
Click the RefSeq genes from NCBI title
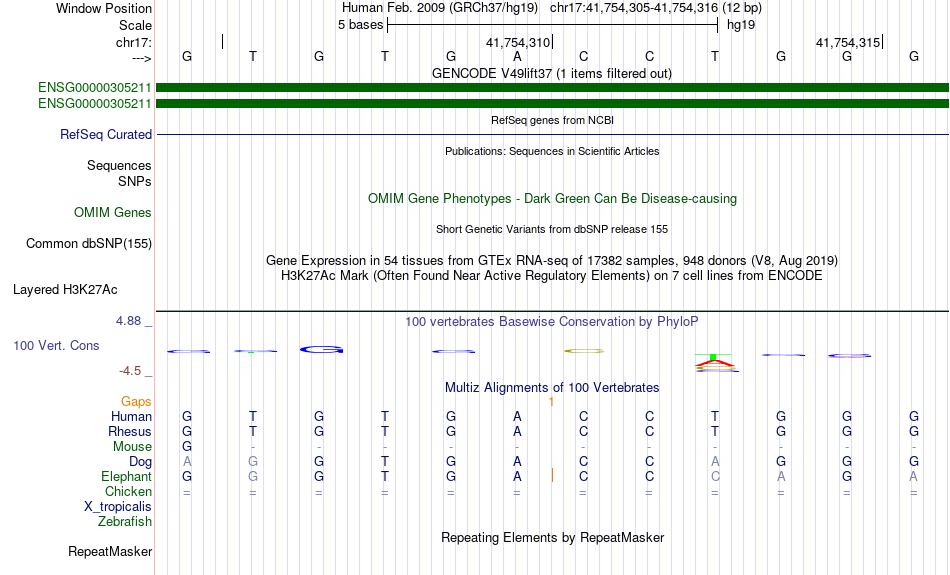pos(552,121)
